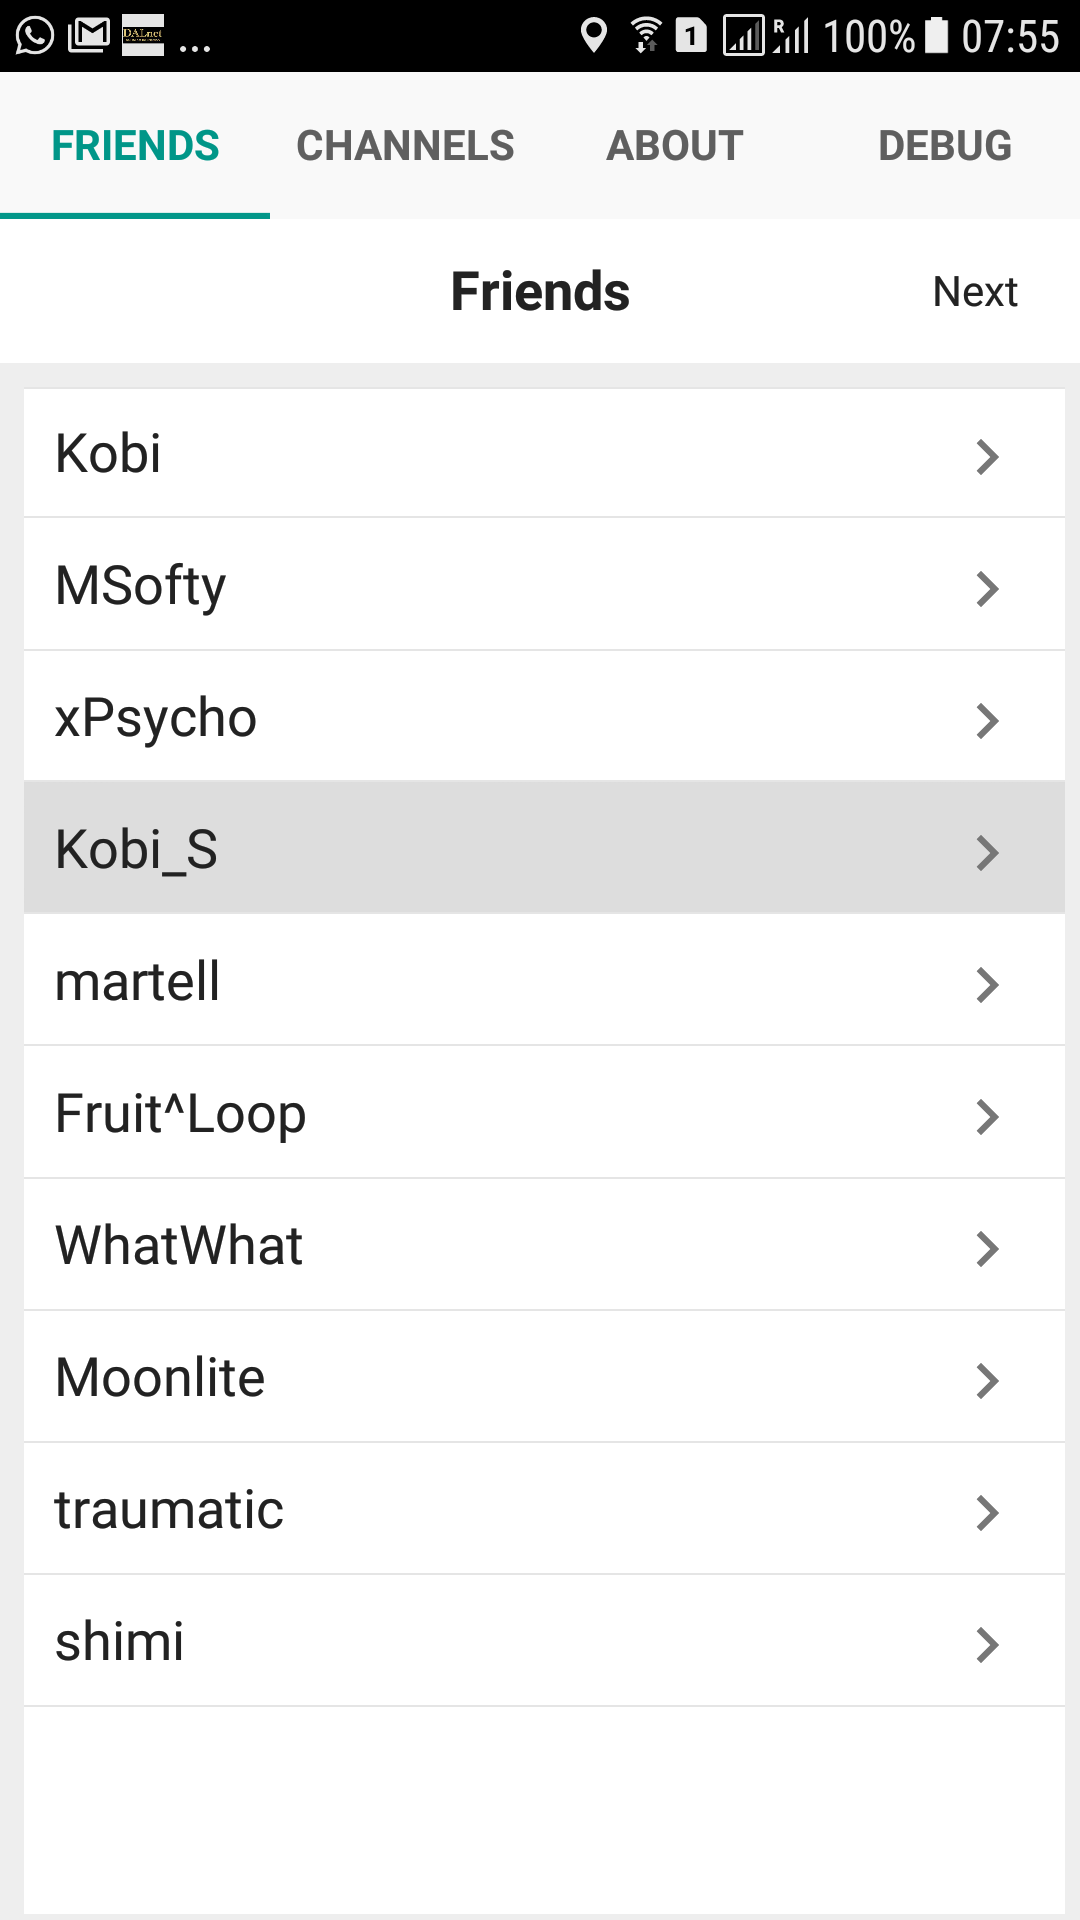Tap the WhatsApp status bar icon

[35, 36]
